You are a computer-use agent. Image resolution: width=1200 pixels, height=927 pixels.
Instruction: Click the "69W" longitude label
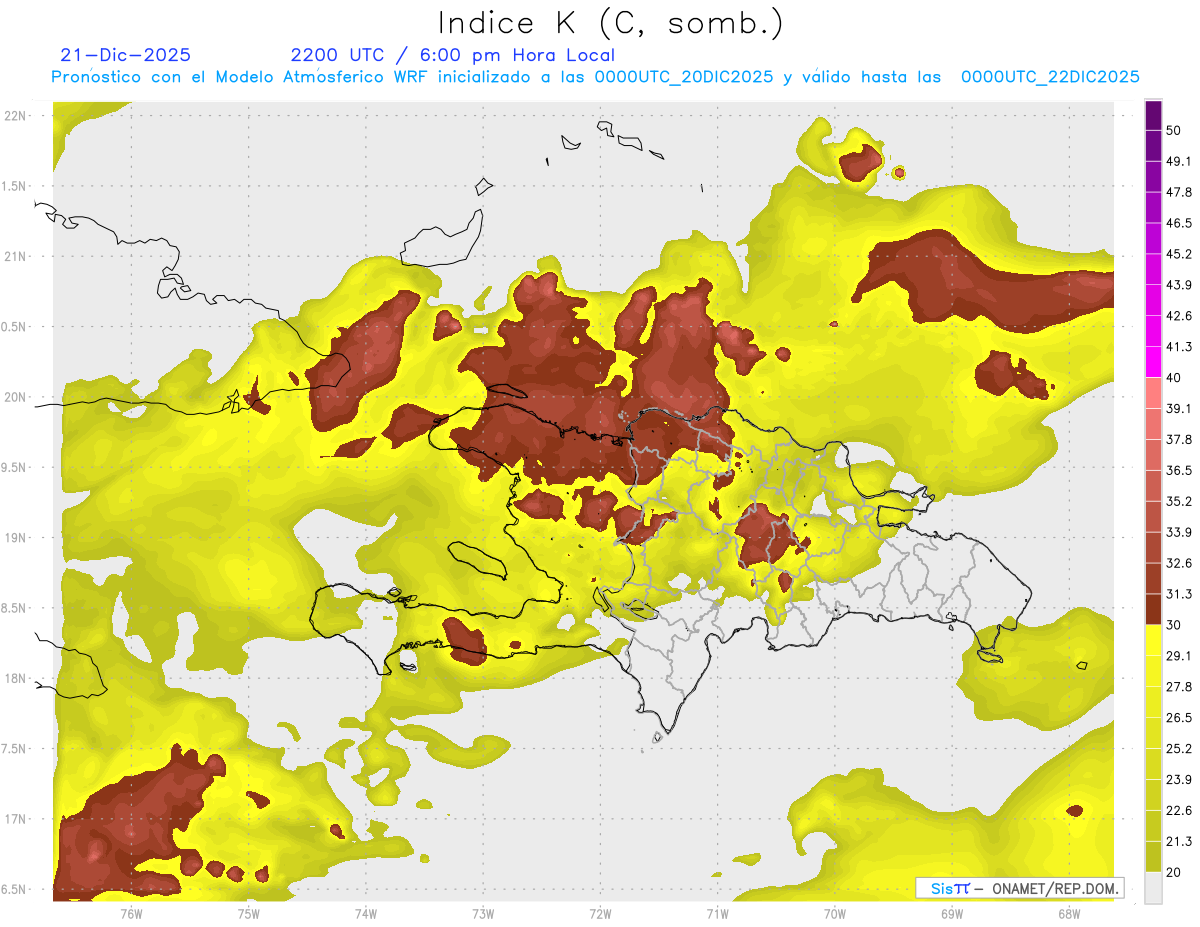pyautogui.click(x=951, y=913)
